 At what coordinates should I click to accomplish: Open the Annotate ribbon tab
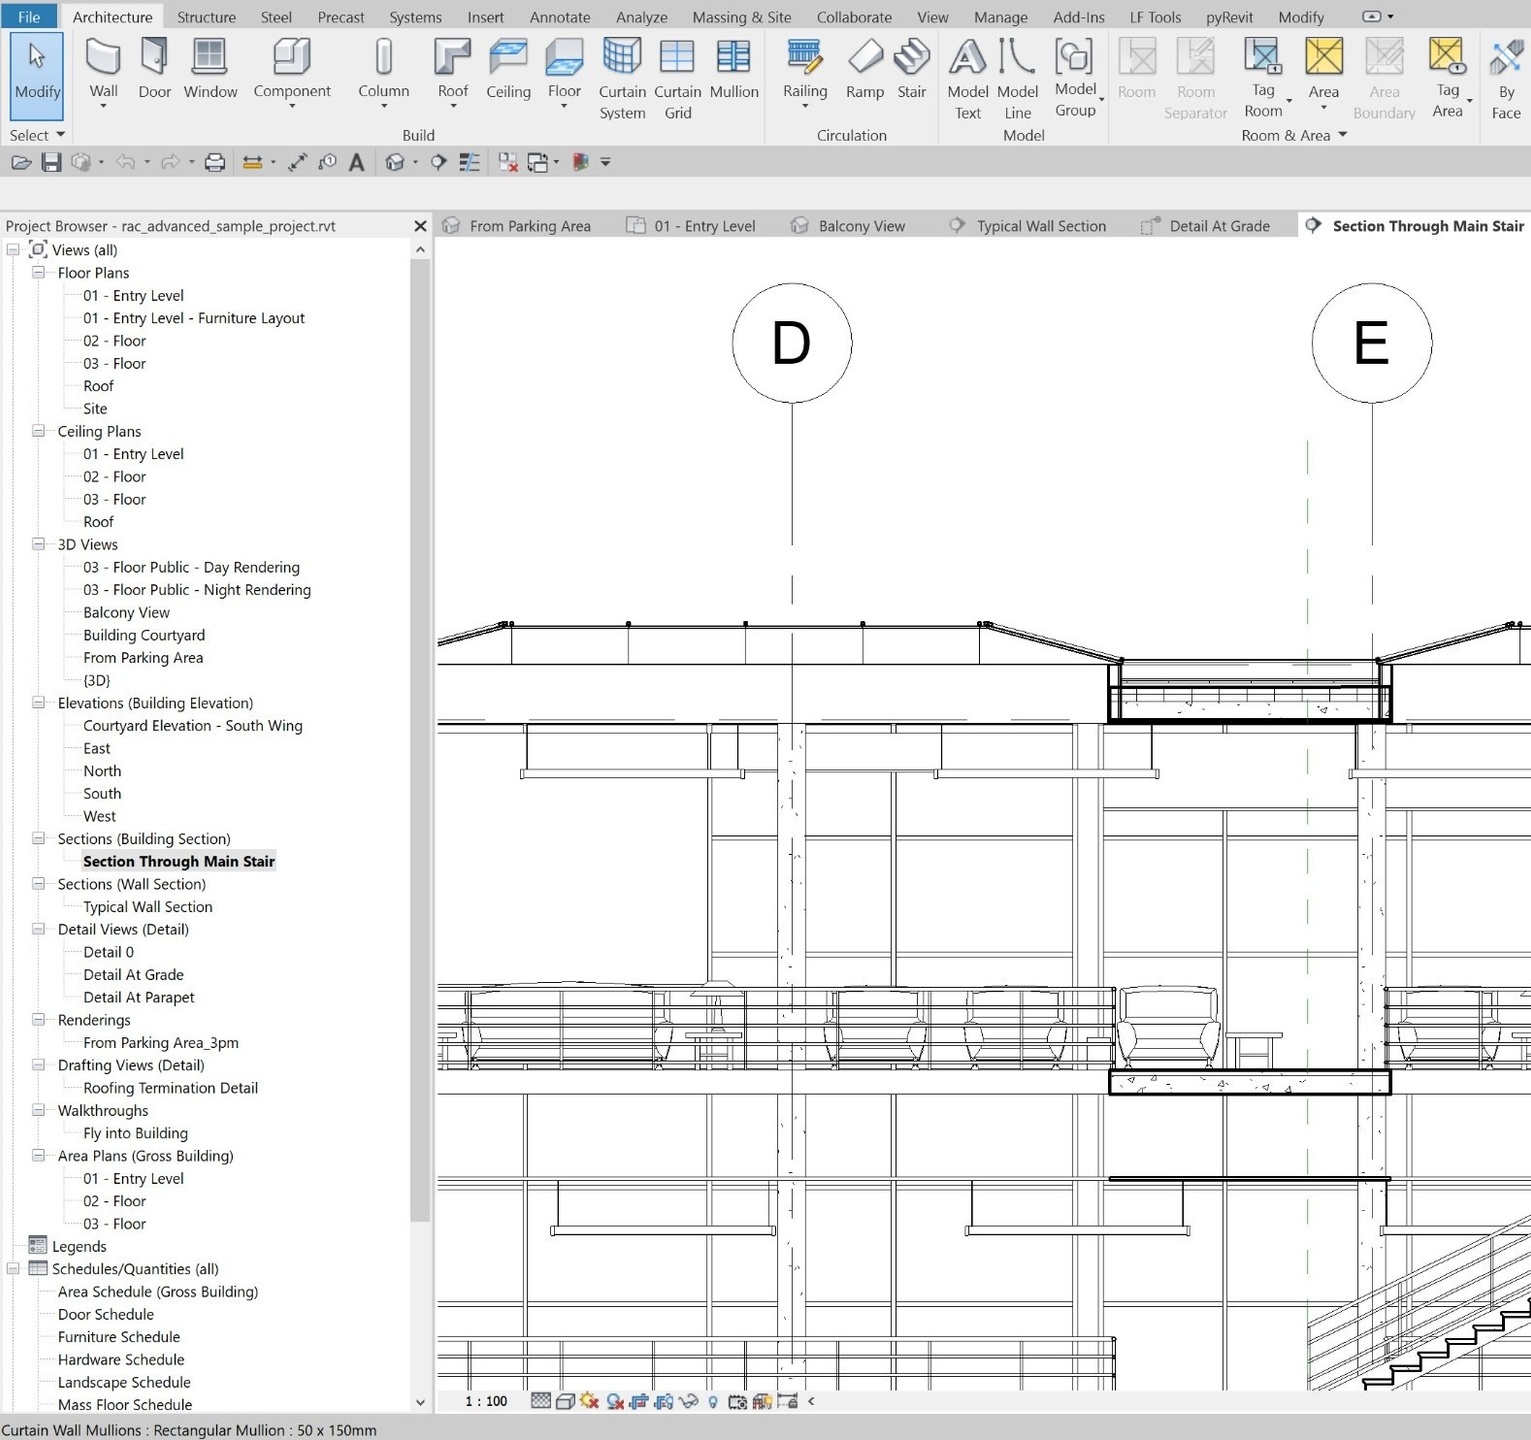coord(559,17)
